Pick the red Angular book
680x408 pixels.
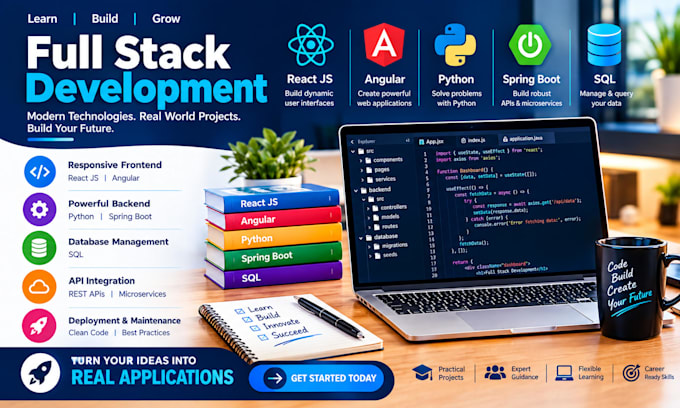tap(274, 218)
